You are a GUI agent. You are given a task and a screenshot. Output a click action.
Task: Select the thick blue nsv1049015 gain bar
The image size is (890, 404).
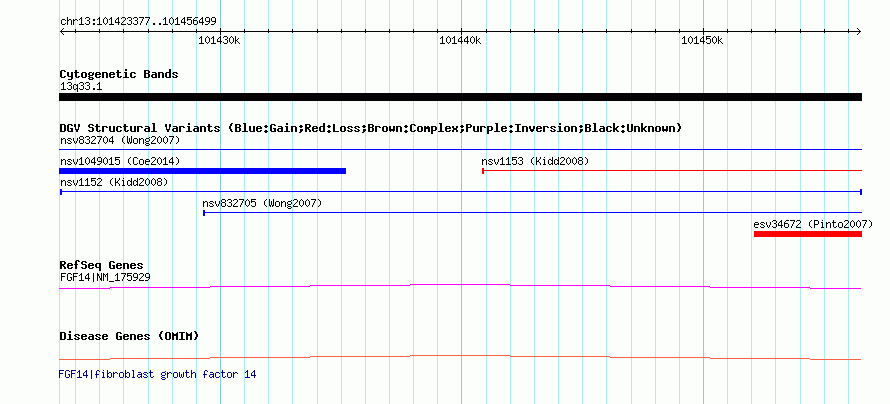coord(203,171)
